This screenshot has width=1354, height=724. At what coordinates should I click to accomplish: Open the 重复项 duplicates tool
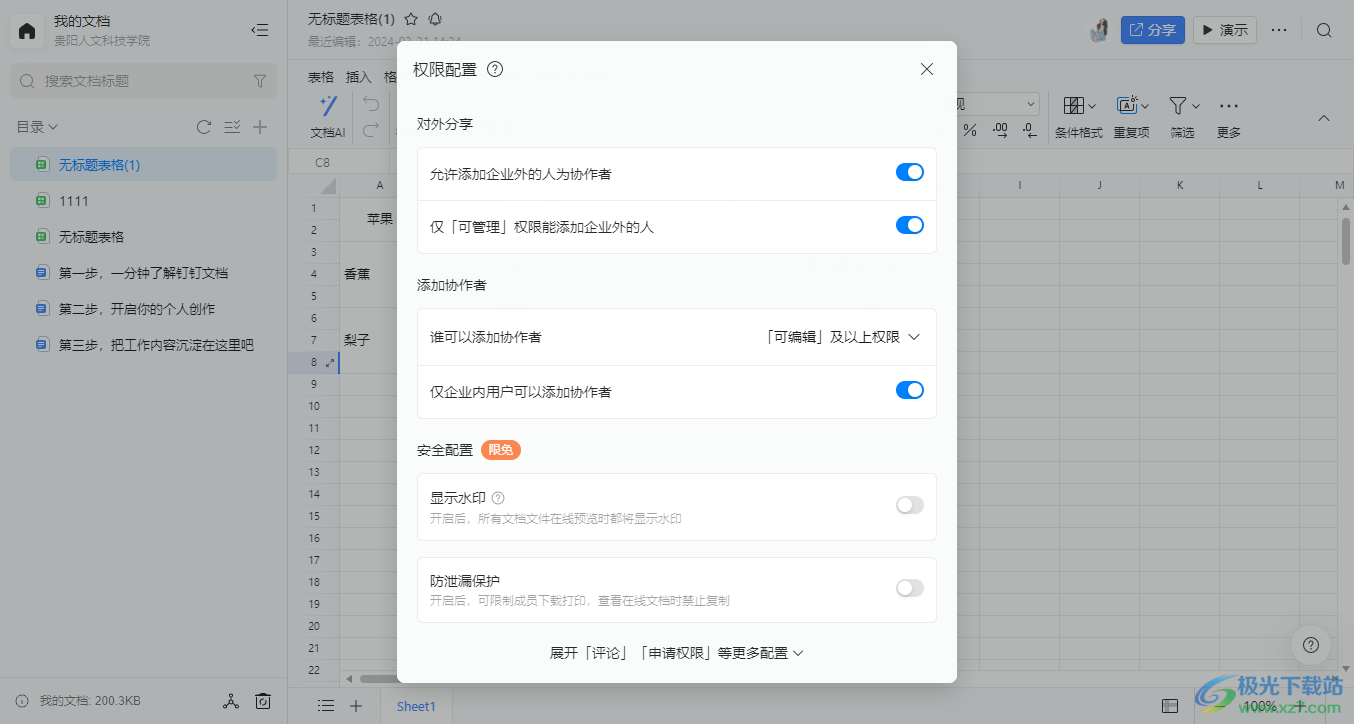point(1132,118)
